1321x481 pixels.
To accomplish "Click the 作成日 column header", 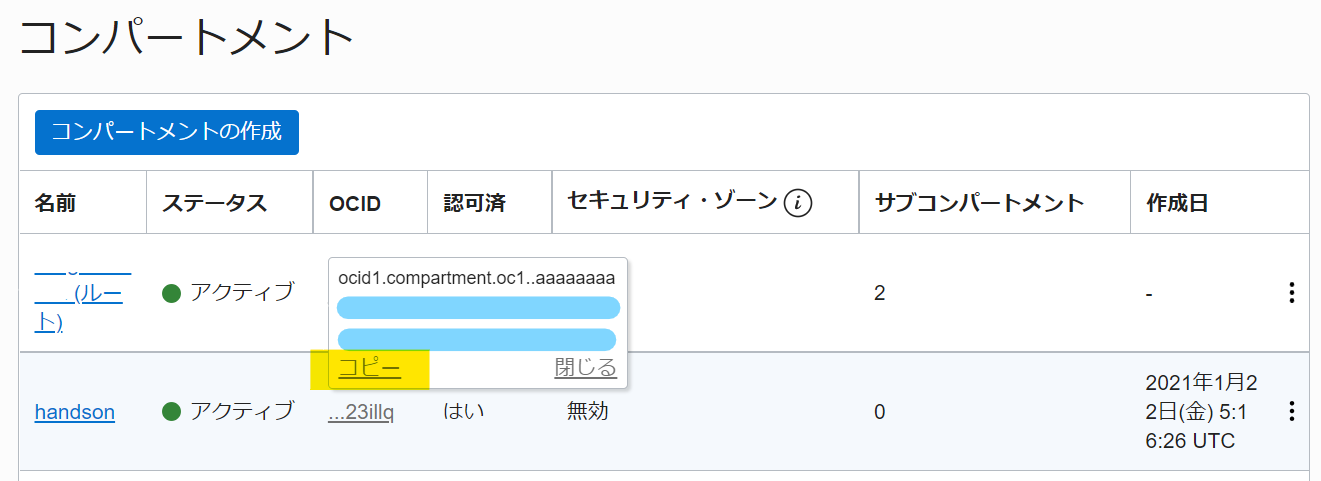I will point(1177,203).
